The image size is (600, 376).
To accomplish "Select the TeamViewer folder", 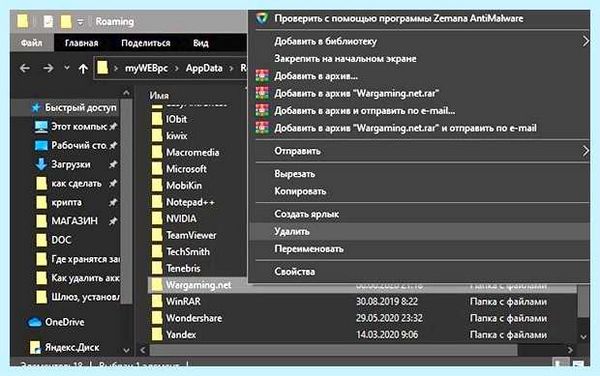I will [x=191, y=235].
